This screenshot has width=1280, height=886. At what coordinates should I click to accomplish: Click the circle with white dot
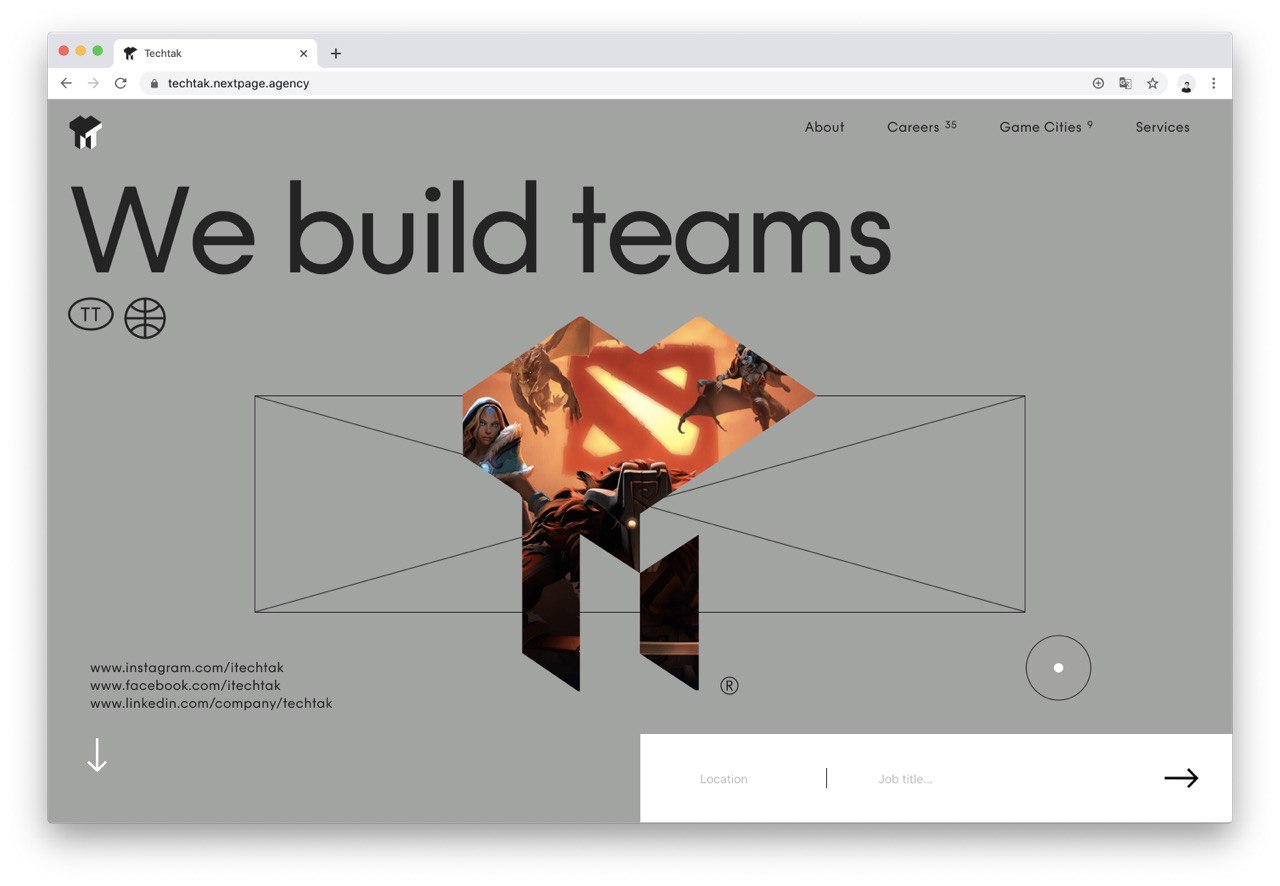tap(1058, 668)
